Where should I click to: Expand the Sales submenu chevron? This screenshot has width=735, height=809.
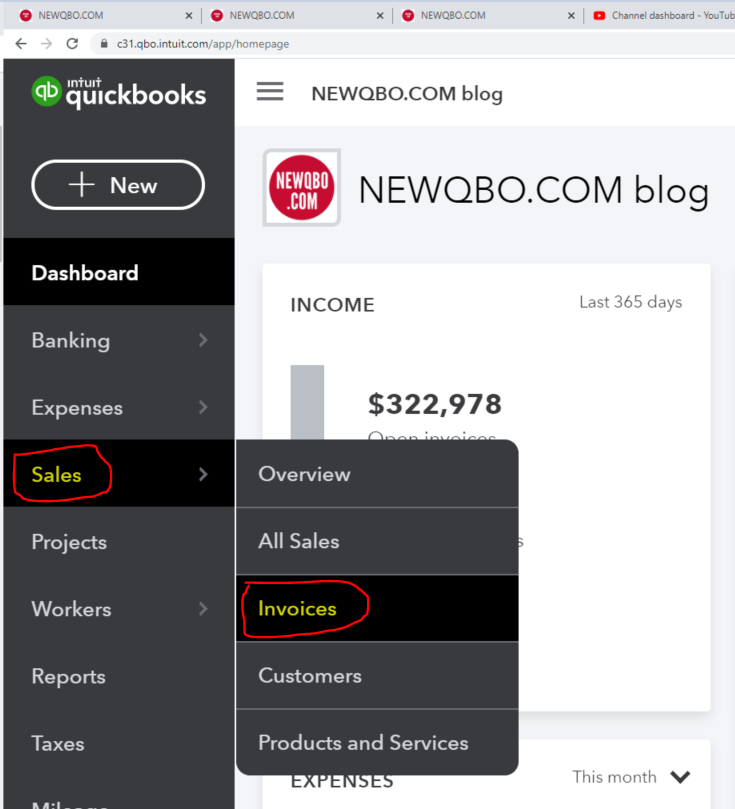pos(203,474)
